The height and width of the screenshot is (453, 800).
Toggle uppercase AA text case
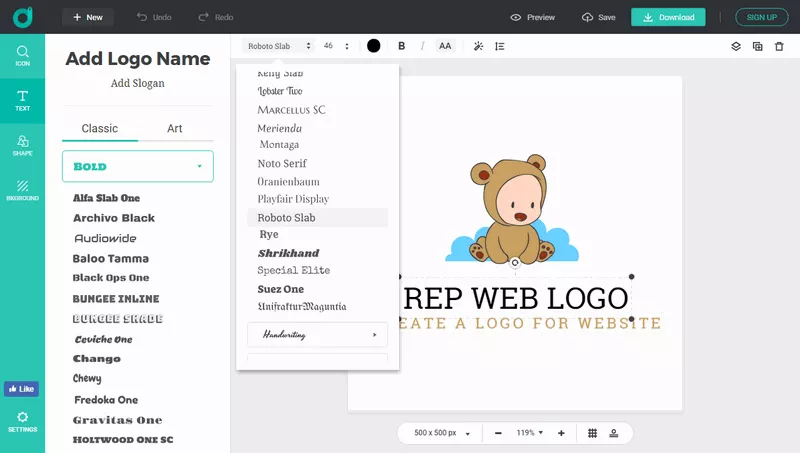tap(445, 46)
